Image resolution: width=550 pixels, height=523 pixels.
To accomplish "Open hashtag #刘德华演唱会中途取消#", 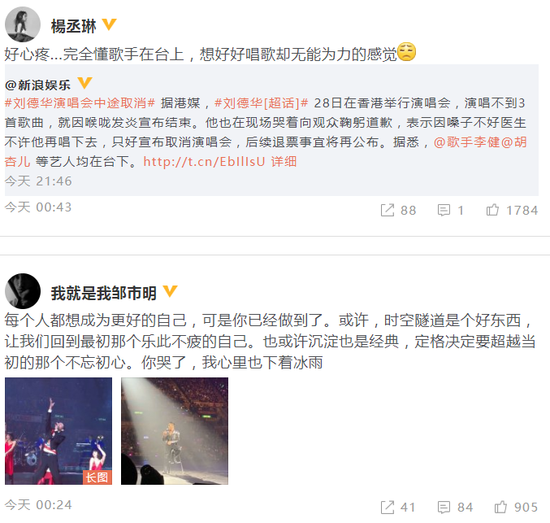I will [x=80, y=103].
